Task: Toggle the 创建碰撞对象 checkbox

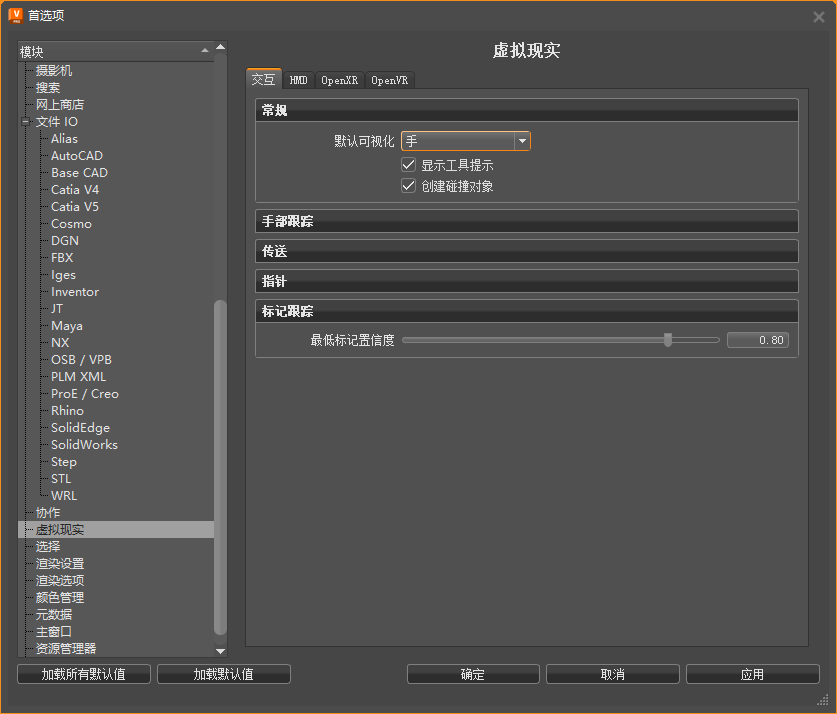Action: point(408,186)
